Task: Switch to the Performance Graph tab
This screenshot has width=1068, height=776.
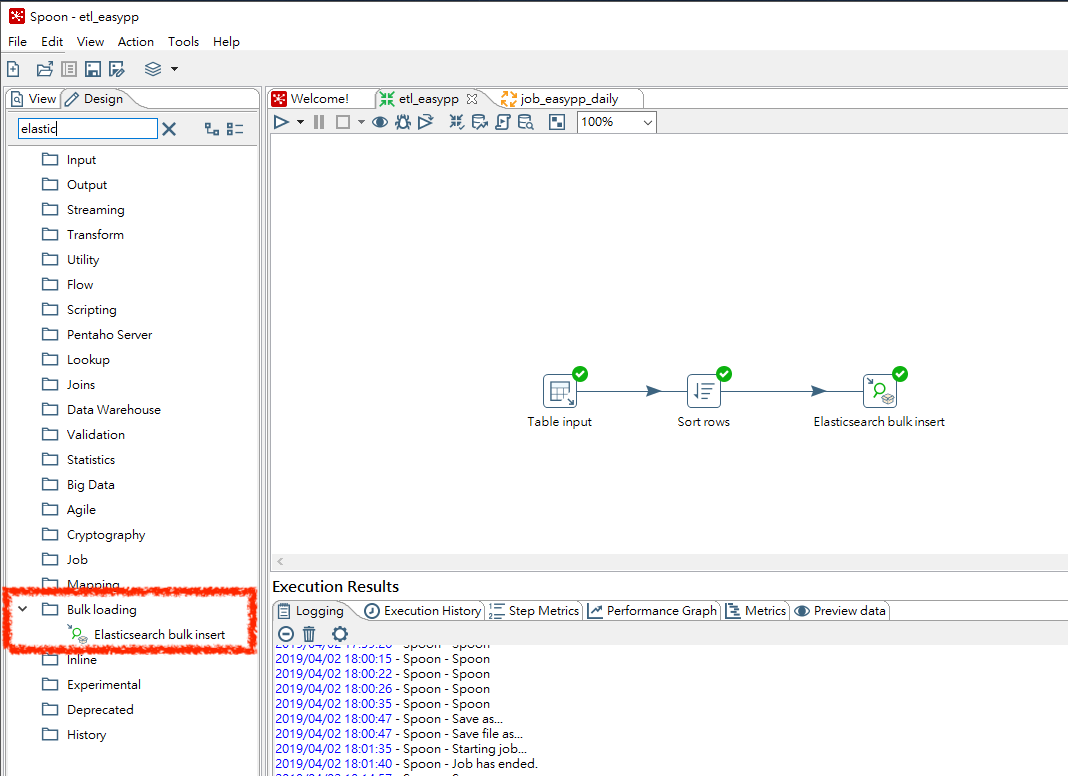Action: click(653, 611)
